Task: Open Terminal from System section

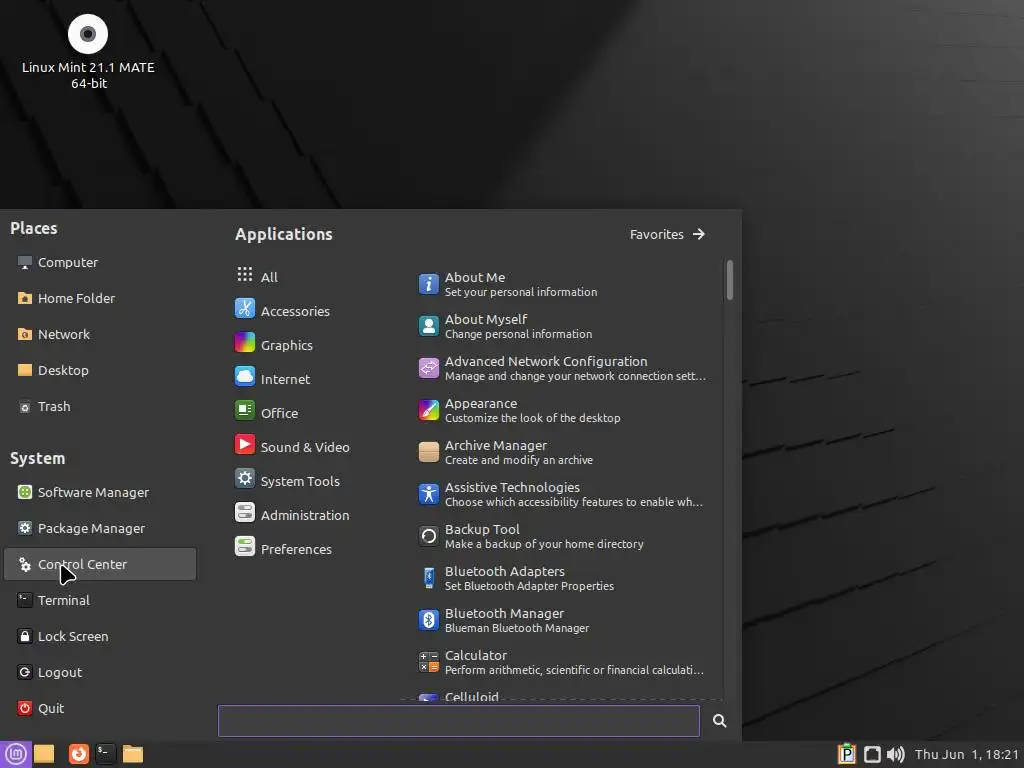Action: coord(100,600)
